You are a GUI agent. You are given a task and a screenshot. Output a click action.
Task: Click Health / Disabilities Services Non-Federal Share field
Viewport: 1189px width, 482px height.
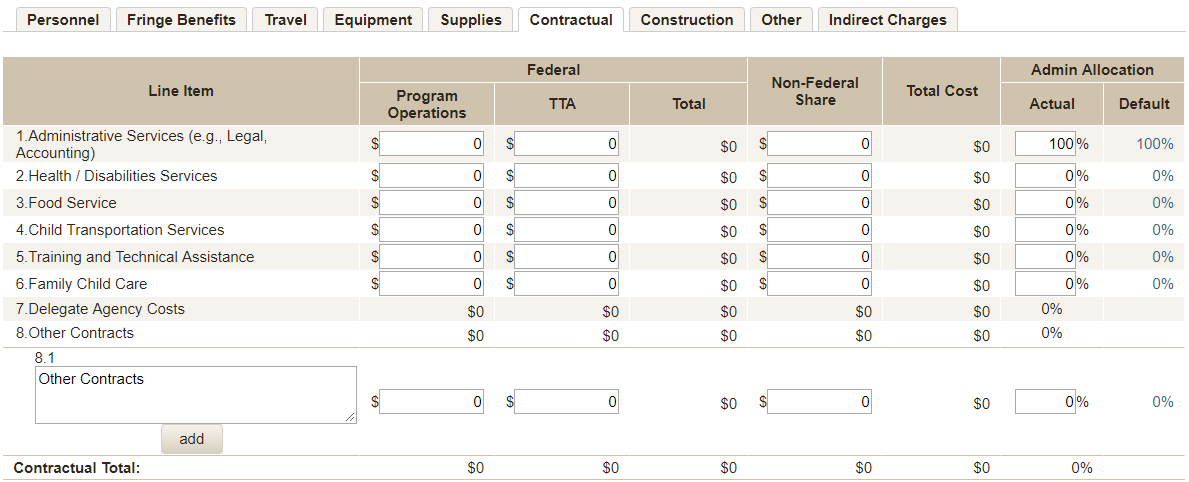point(820,176)
